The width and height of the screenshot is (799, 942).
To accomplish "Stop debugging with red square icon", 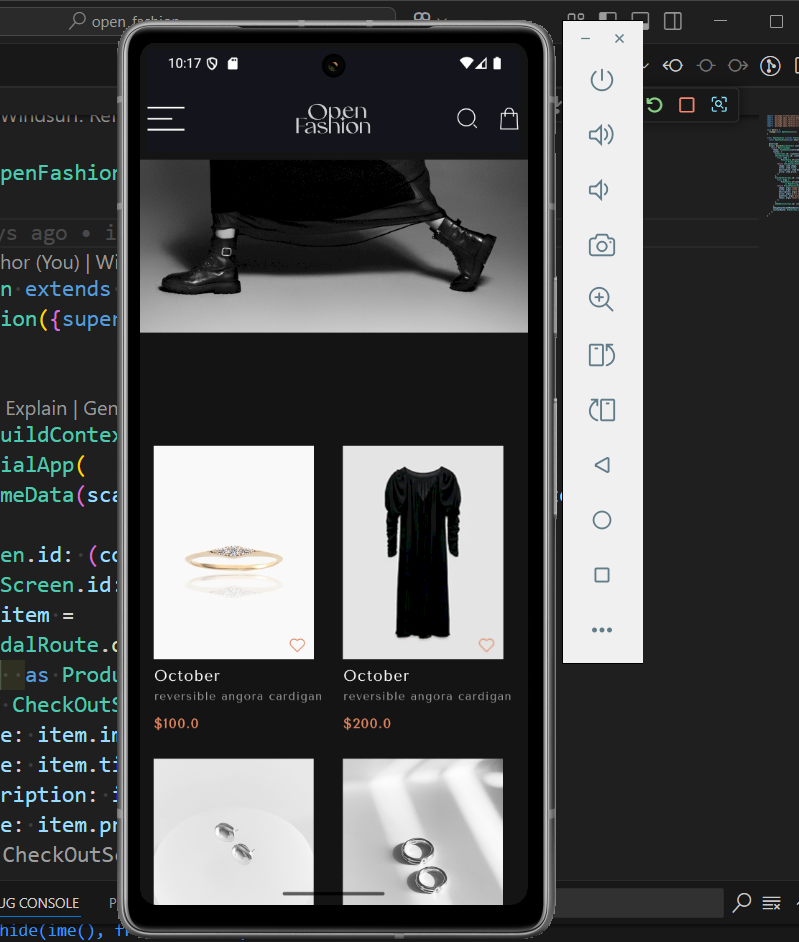I will (x=687, y=105).
